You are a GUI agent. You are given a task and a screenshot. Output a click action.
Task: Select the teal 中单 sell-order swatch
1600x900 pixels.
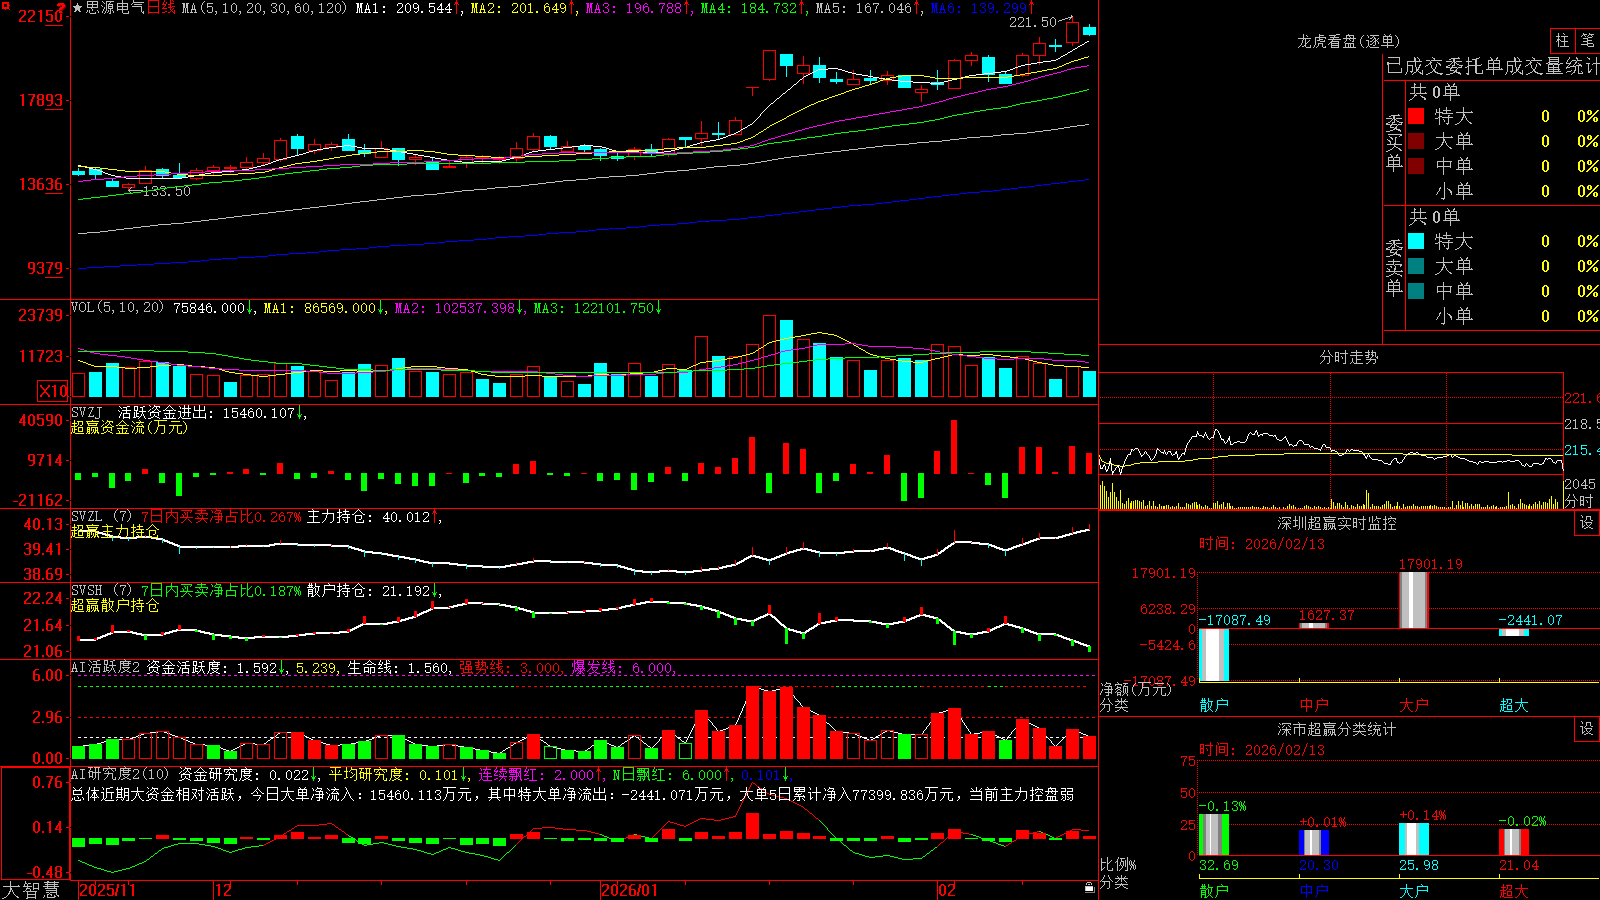(x=1416, y=291)
